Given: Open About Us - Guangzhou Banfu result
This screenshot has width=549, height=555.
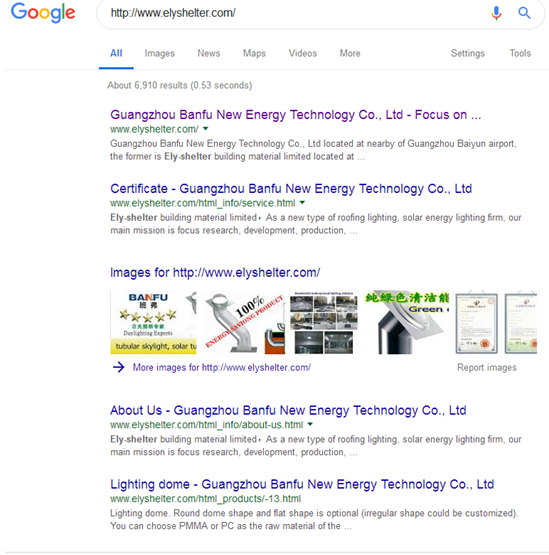Looking at the screenshot, I should coord(288,410).
